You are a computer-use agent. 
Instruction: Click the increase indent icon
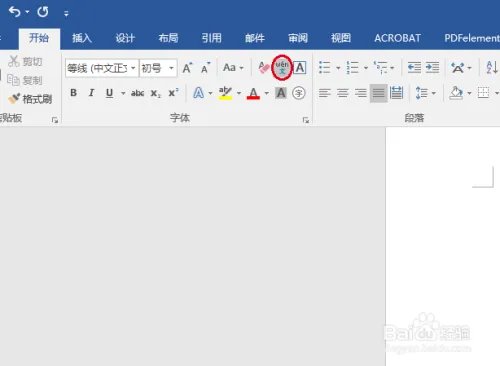pyautogui.click(x=432, y=68)
